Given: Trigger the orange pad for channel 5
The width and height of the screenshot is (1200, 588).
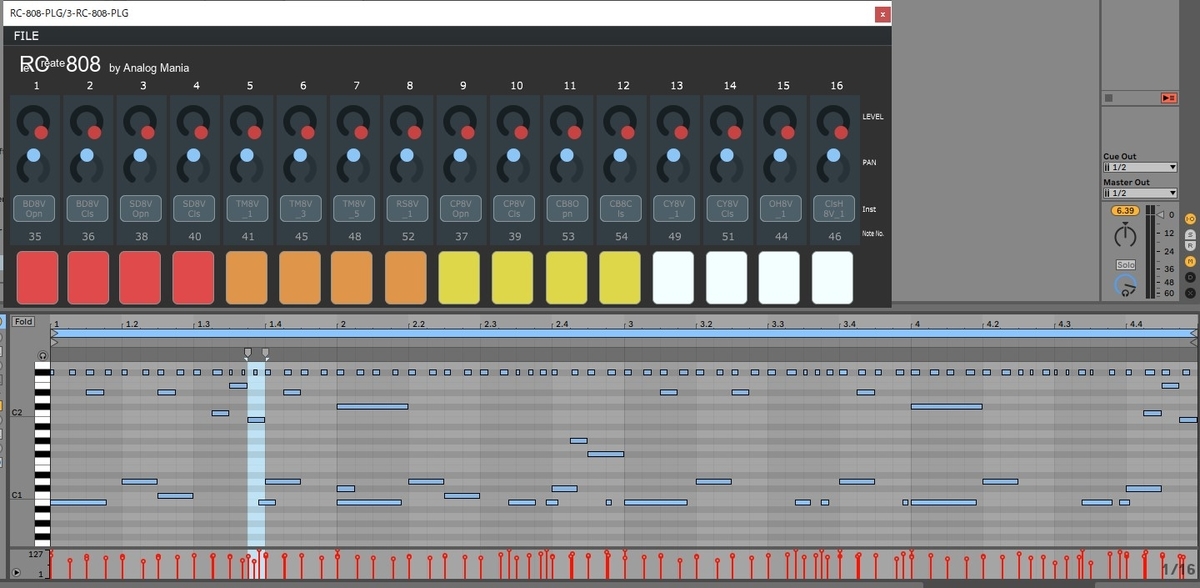Looking at the screenshot, I should click(x=248, y=278).
